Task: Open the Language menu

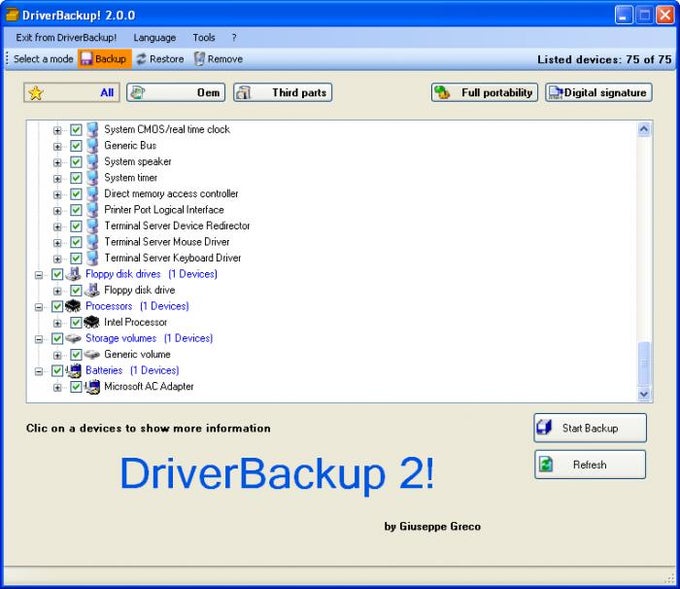Action: (x=154, y=38)
